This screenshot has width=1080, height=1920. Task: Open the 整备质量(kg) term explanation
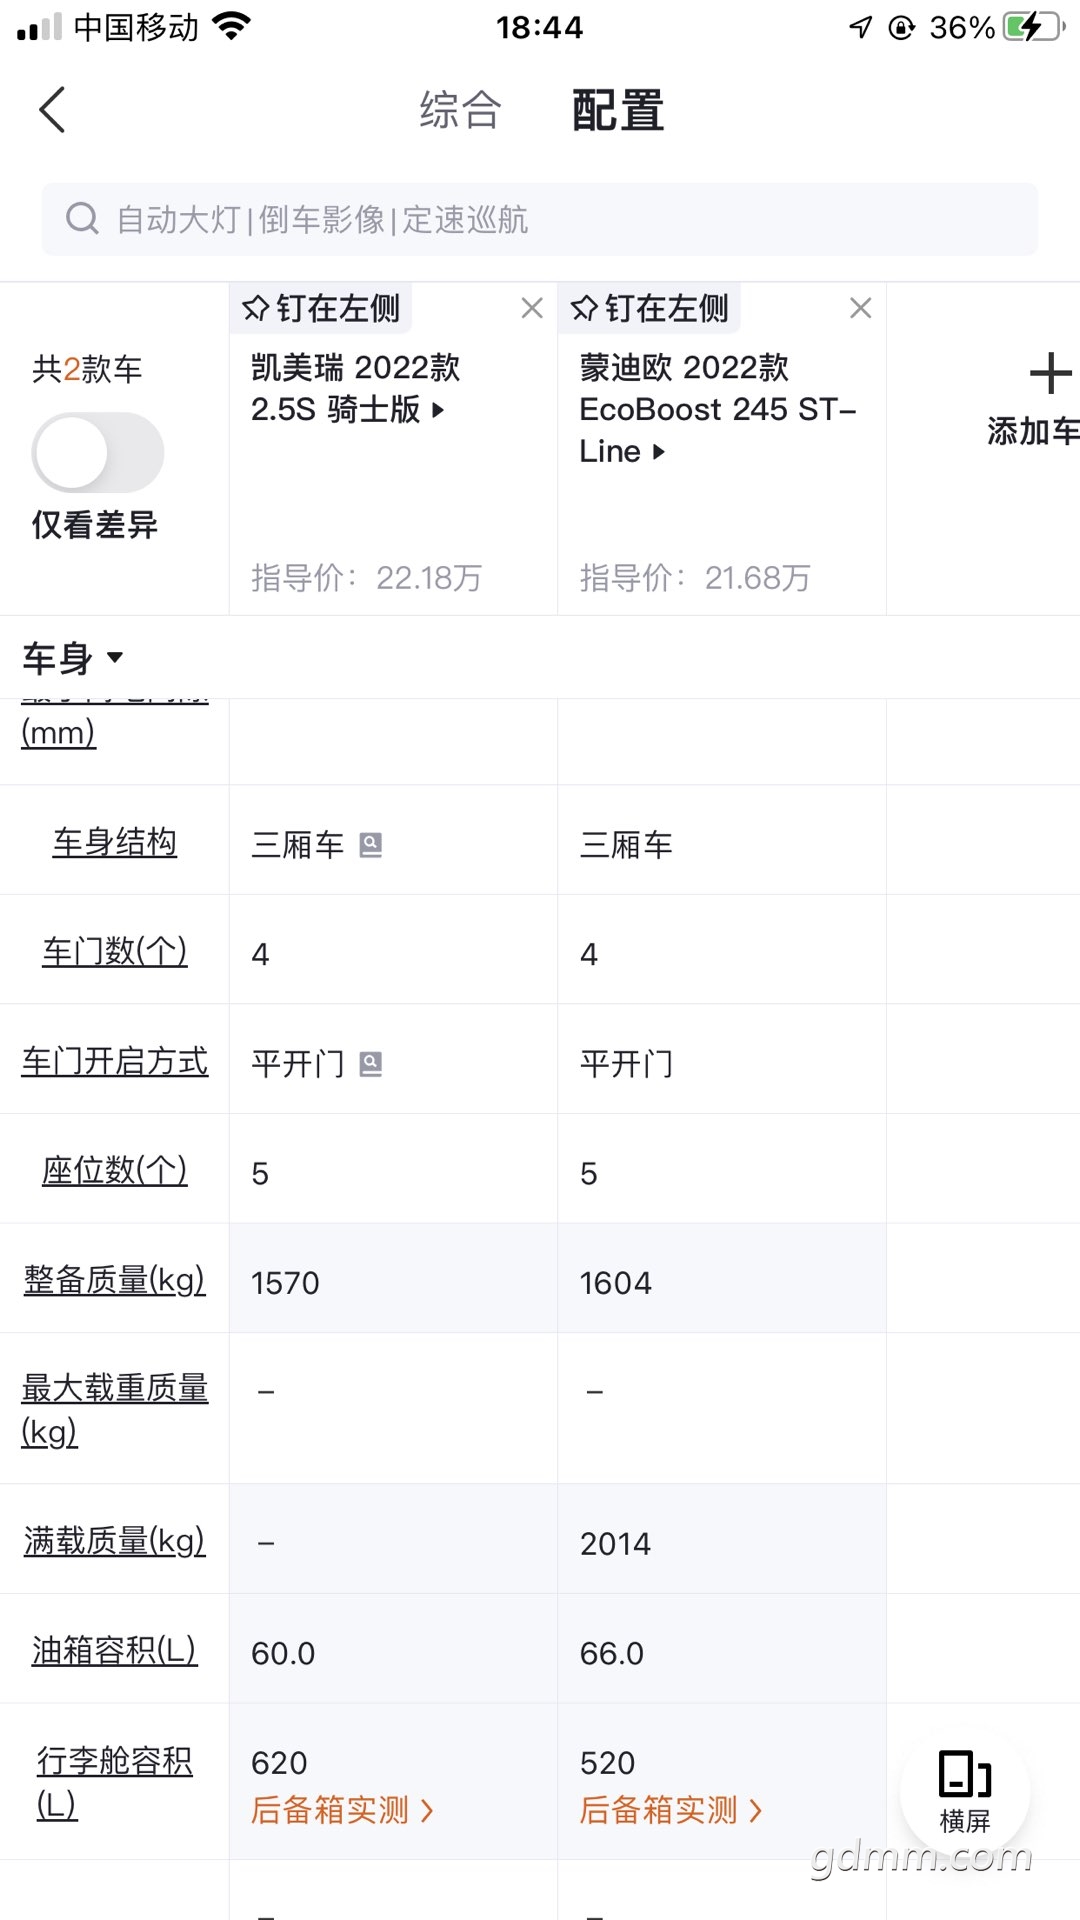(115, 1279)
